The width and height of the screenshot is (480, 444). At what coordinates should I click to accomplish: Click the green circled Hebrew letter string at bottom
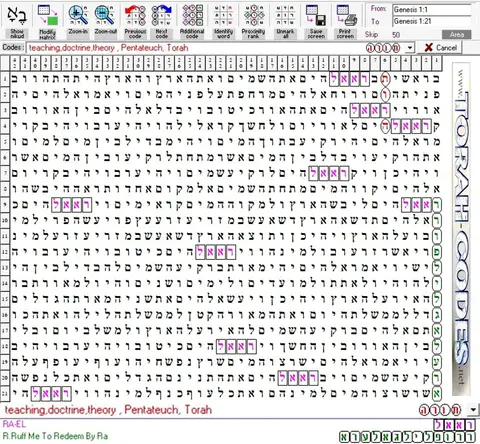click(x=407, y=437)
